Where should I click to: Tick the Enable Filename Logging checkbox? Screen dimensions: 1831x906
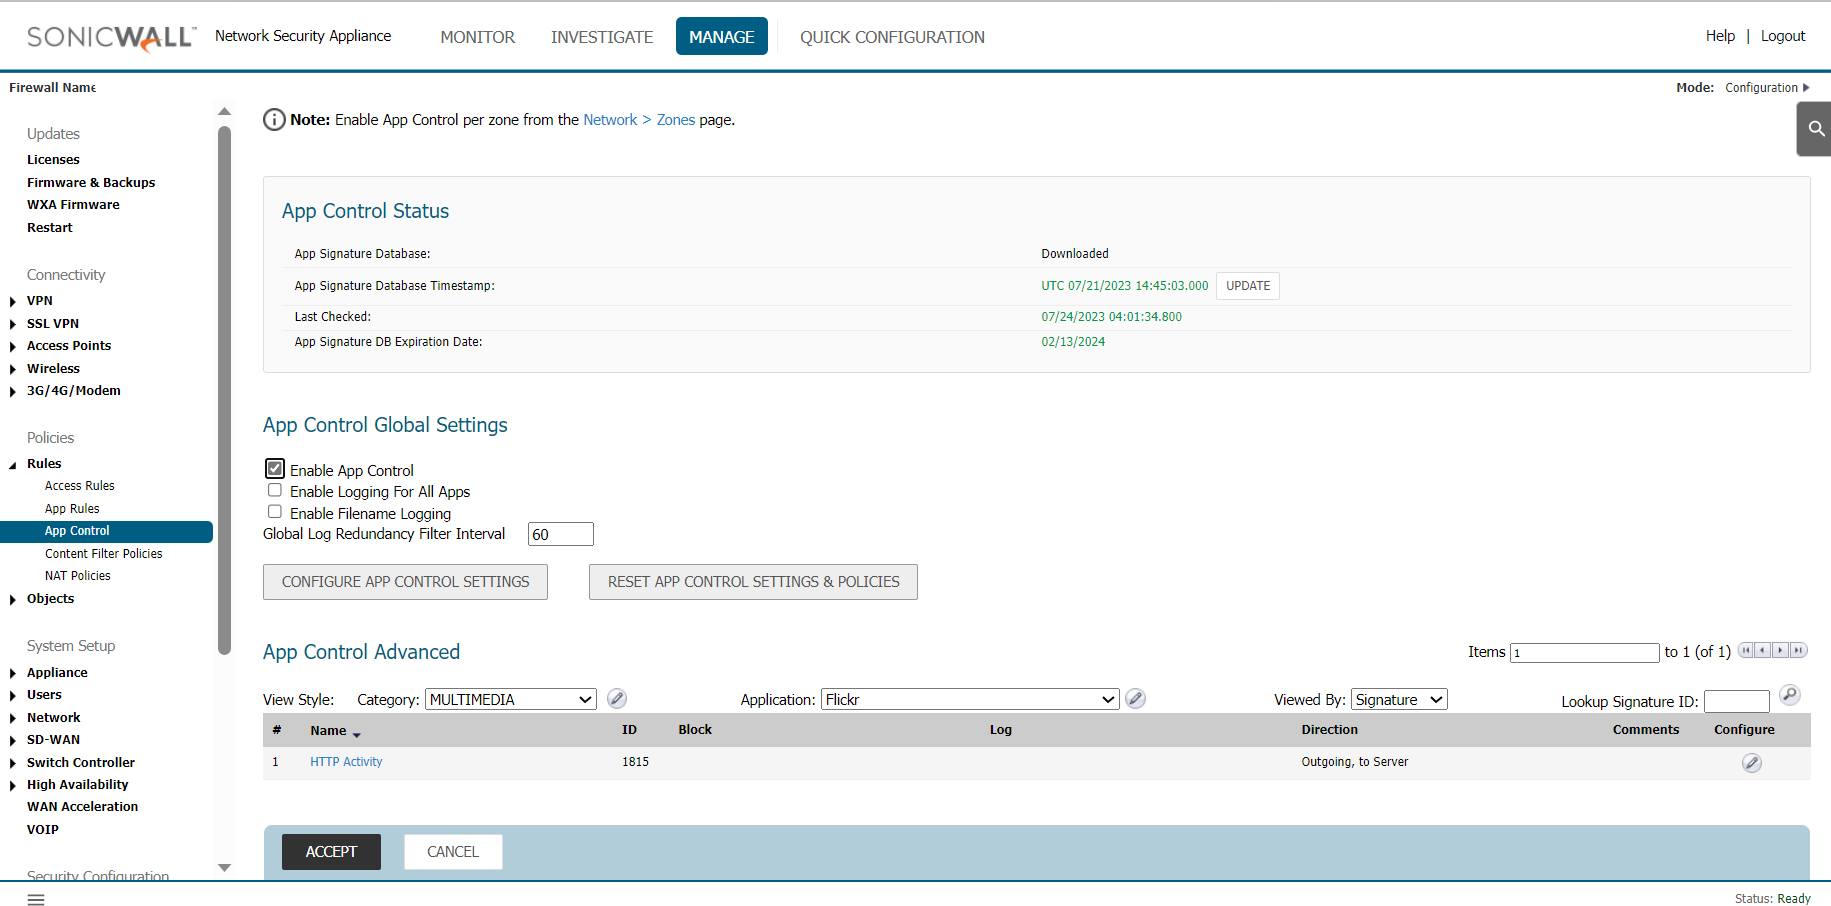[275, 512]
